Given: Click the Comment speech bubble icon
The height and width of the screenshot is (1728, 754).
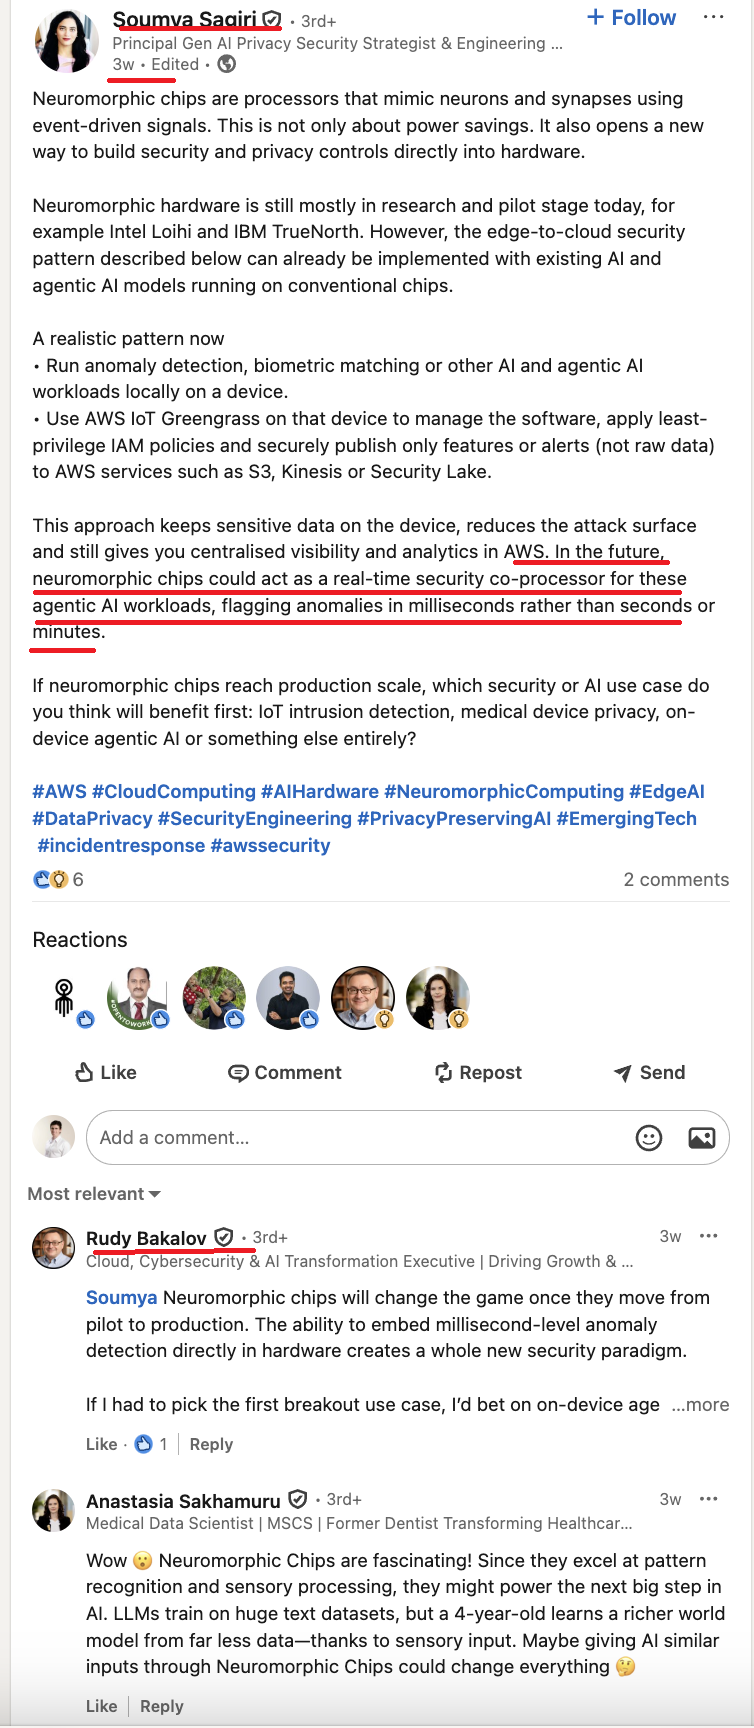Looking at the screenshot, I should (238, 1072).
